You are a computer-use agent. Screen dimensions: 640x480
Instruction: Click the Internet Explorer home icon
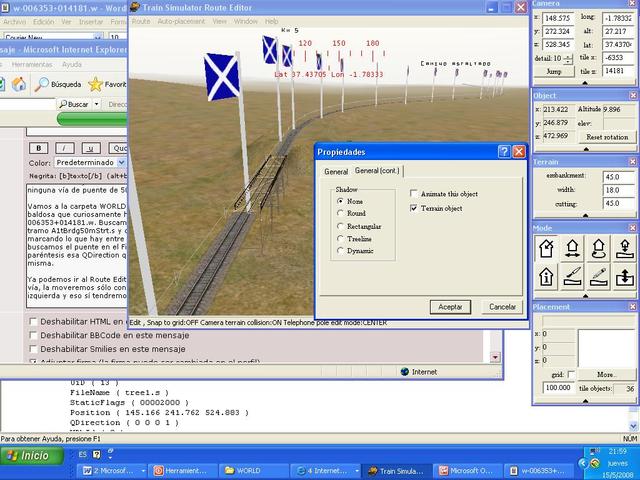click(18, 84)
